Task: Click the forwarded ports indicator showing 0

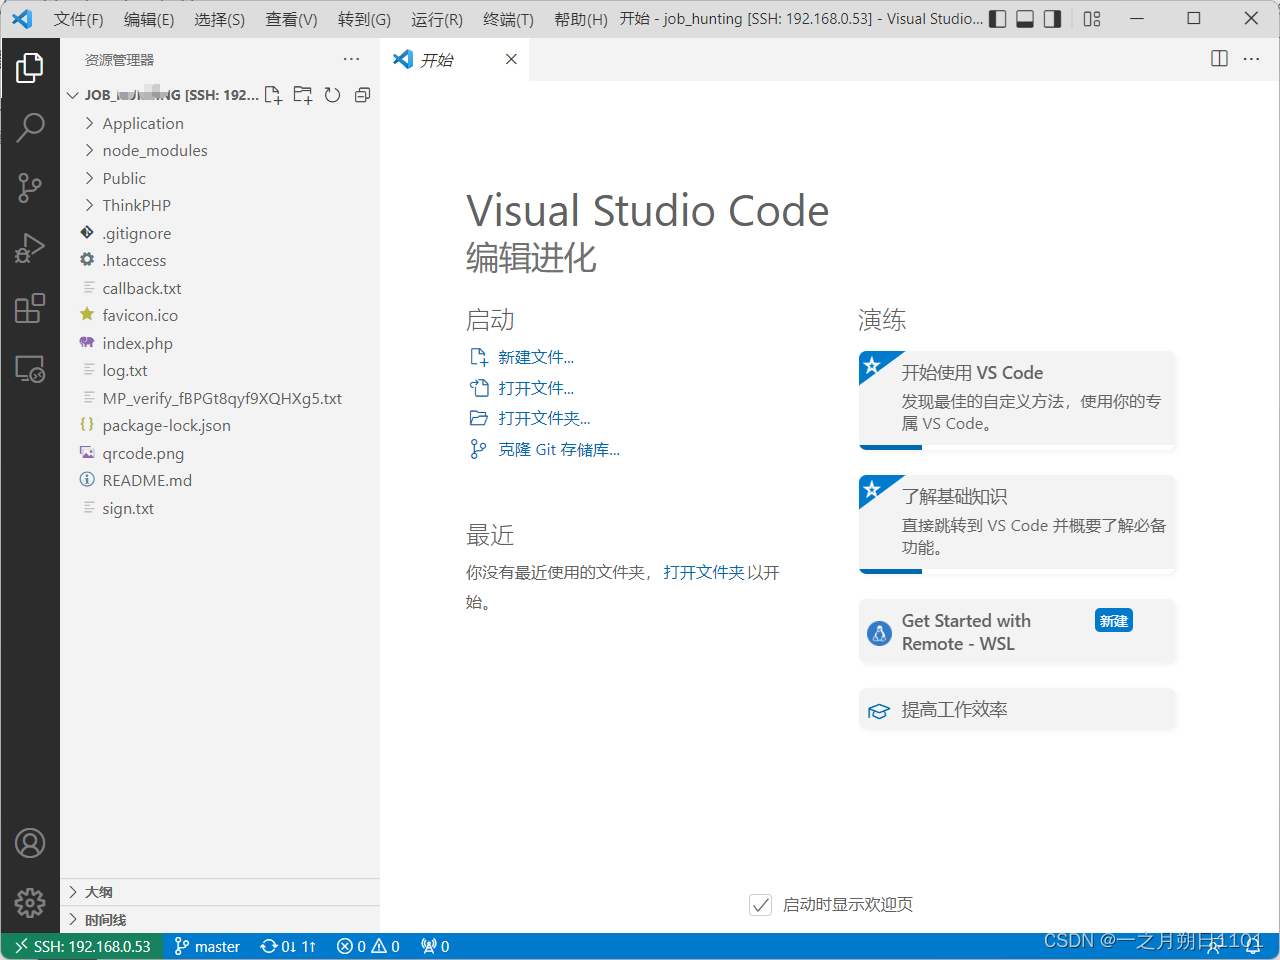Action: point(435,946)
